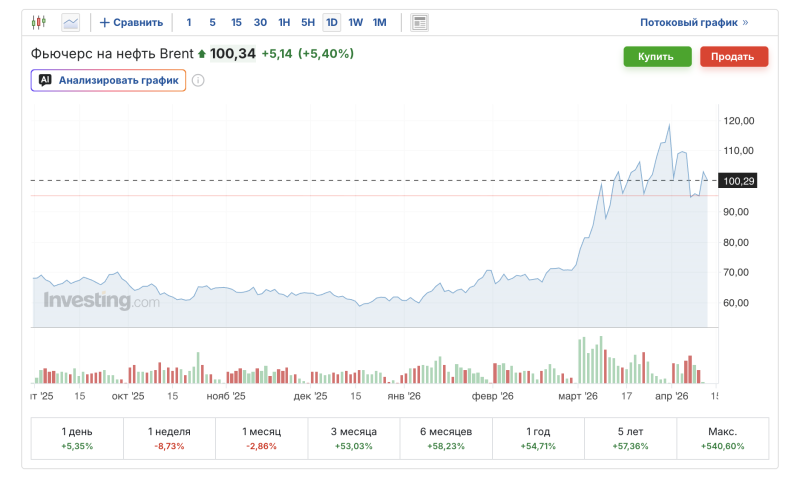Choose the 5 лет period tab
The image size is (800, 490).
coord(631,437)
